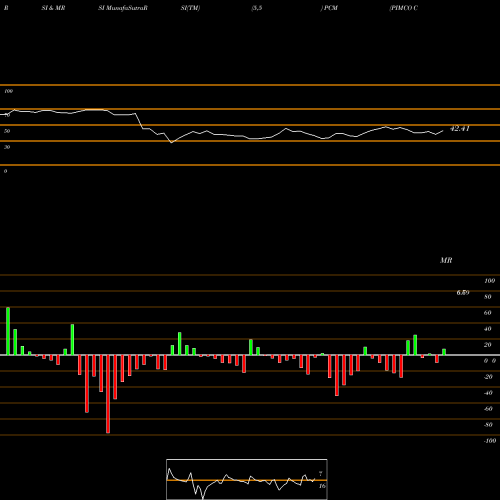Screen dimensions: 500x500
Task: Click the 40 label on the MR axis
Action: (x=488, y=329)
